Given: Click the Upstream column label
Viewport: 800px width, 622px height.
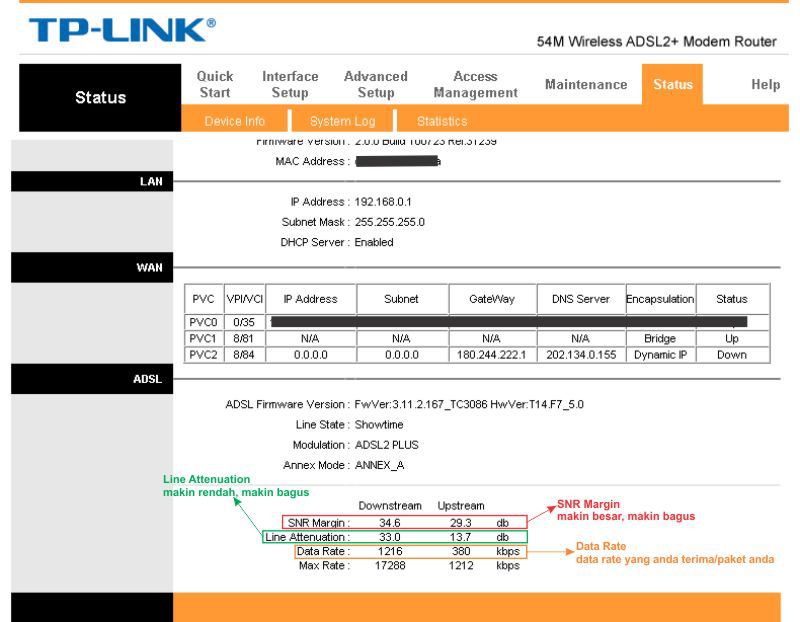Looking at the screenshot, I should coord(461,506).
